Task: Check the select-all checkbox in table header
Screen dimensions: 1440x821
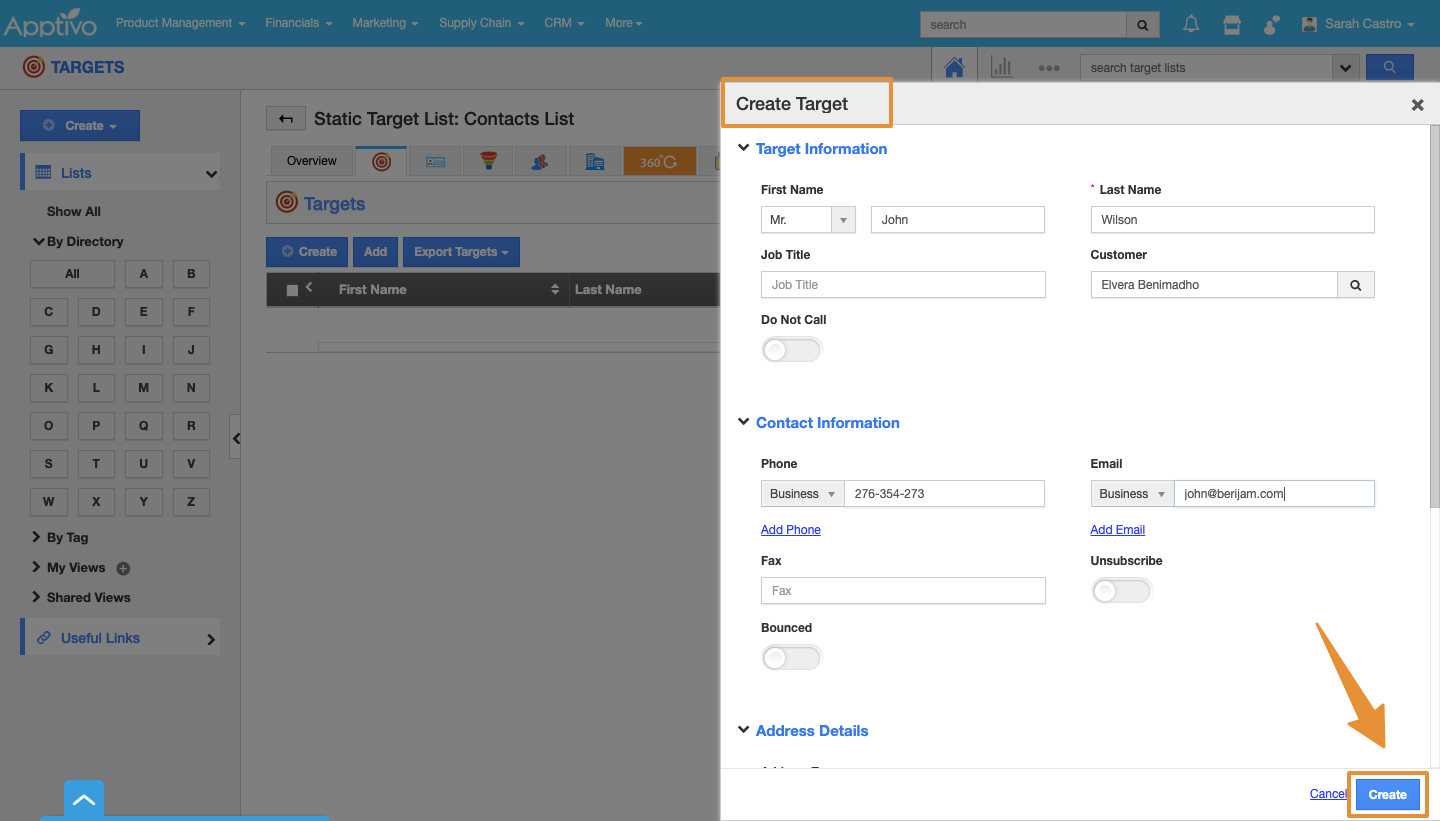Action: pyautogui.click(x=292, y=290)
